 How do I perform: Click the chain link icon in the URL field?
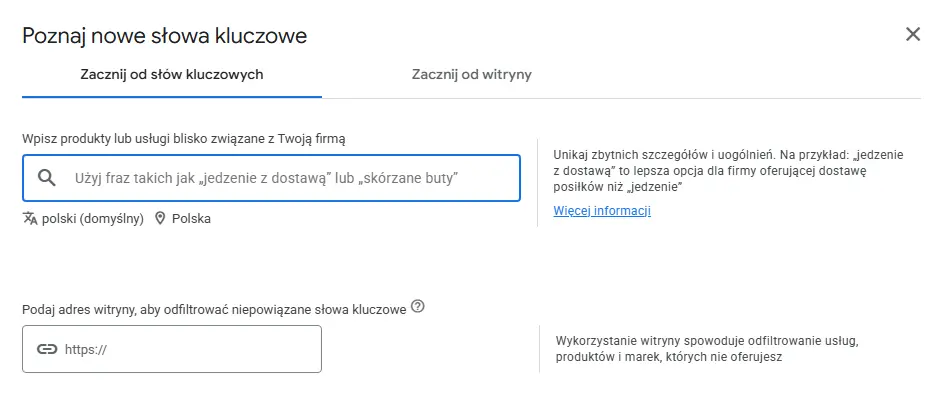point(47,349)
